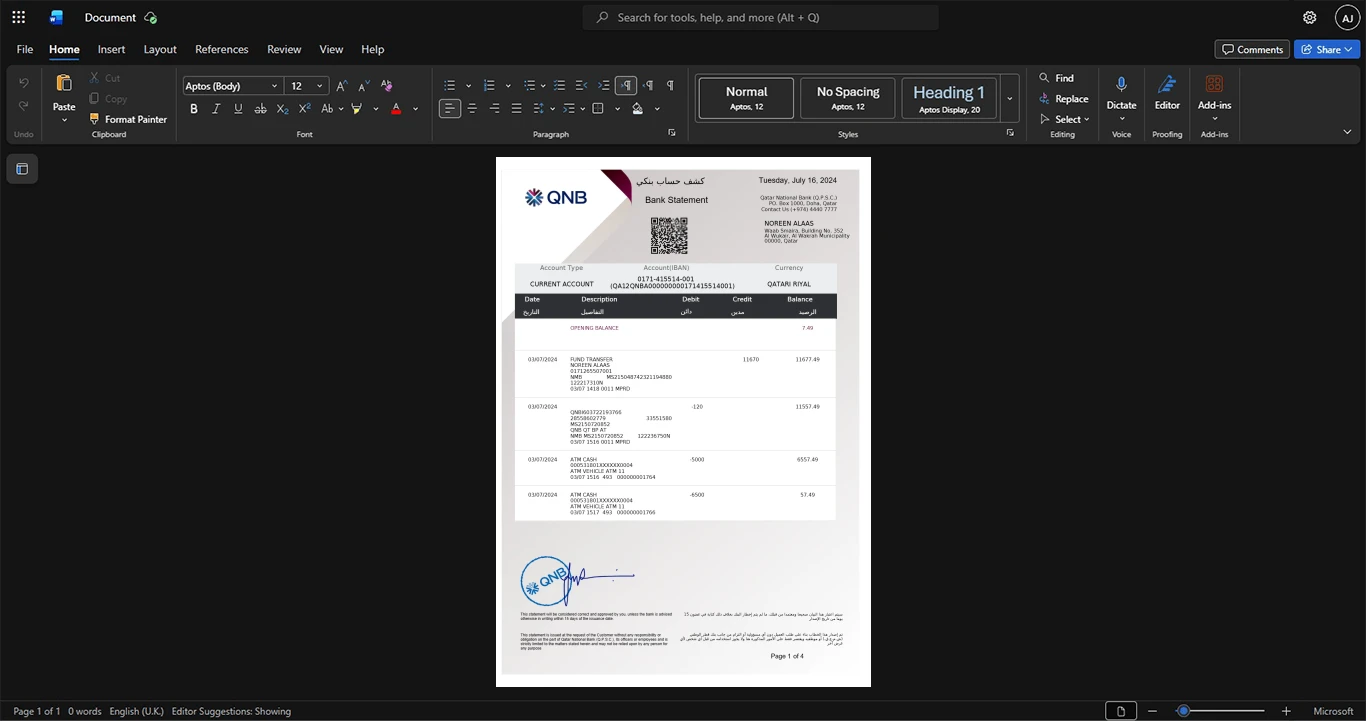
Task: Apply the No Spacing style
Action: [848, 98]
